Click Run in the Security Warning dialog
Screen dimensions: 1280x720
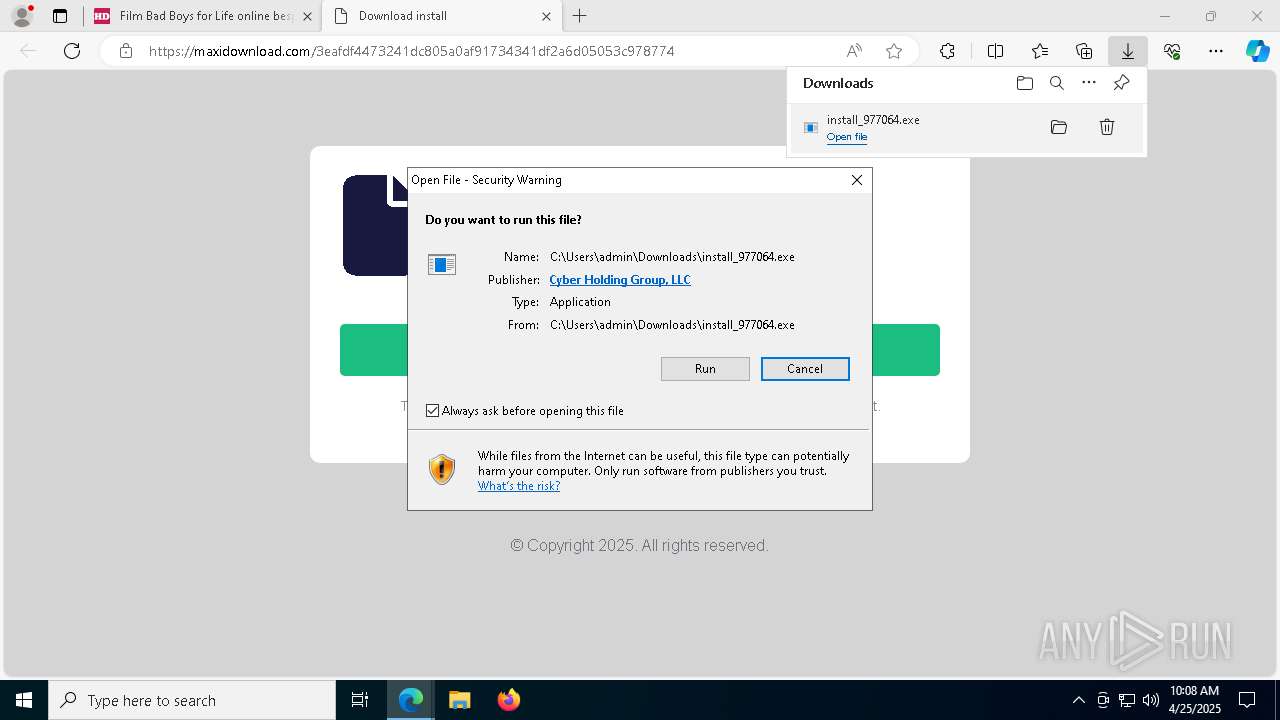pyautogui.click(x=705, y=369)
